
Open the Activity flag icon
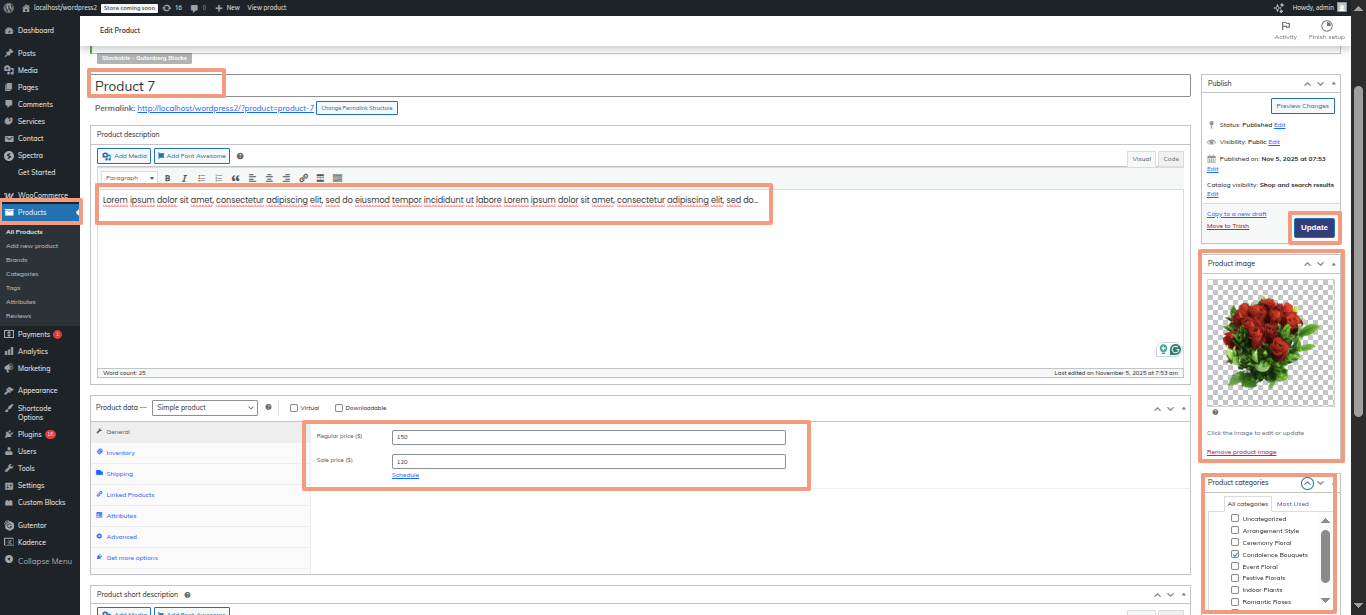click(1285, 27)
